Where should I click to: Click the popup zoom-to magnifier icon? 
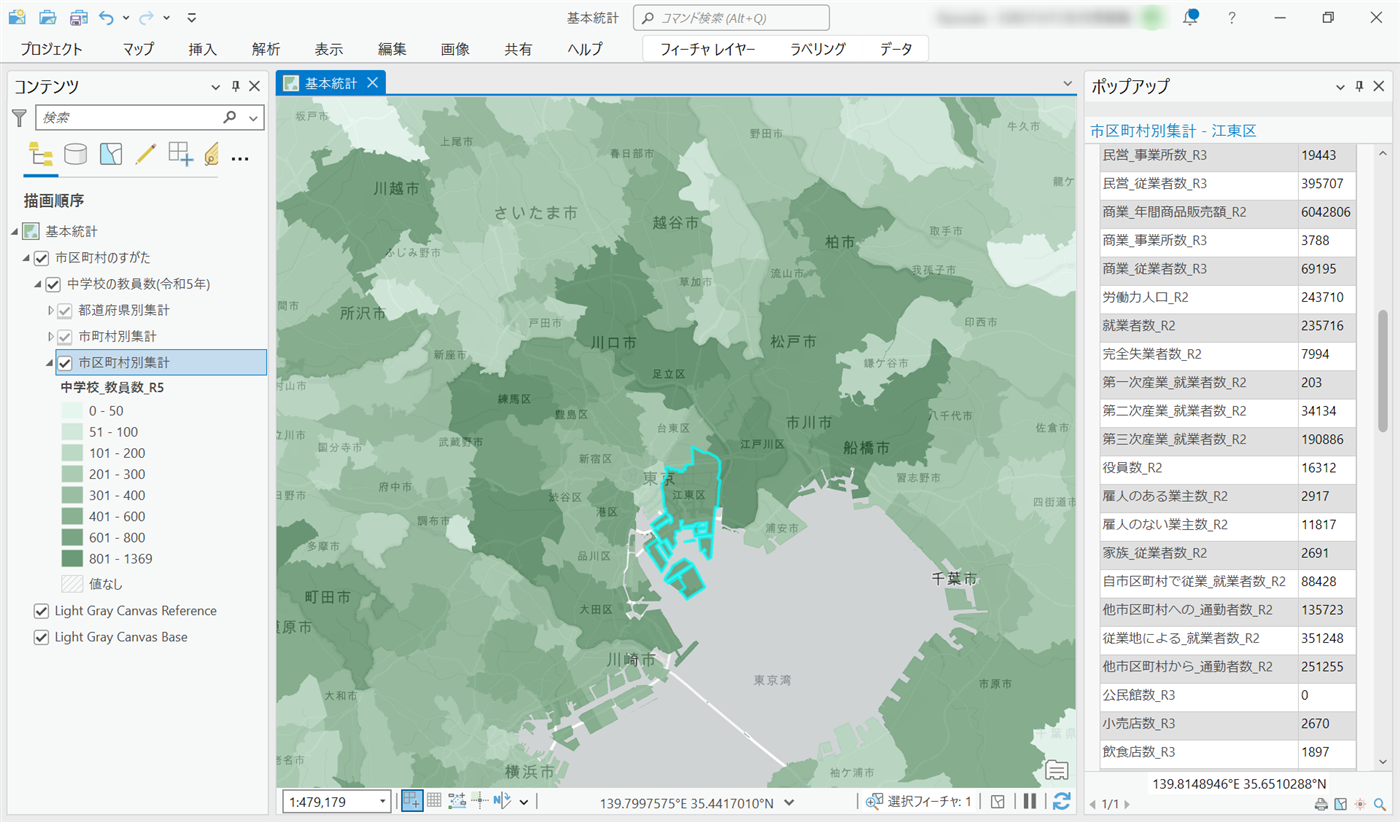pos(1380,804)
